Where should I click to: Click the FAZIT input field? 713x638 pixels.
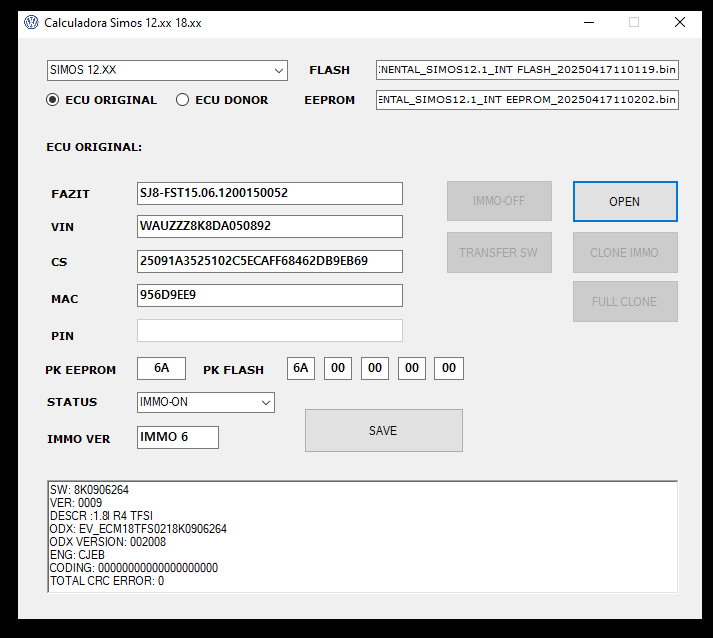(x=270, y=193)
